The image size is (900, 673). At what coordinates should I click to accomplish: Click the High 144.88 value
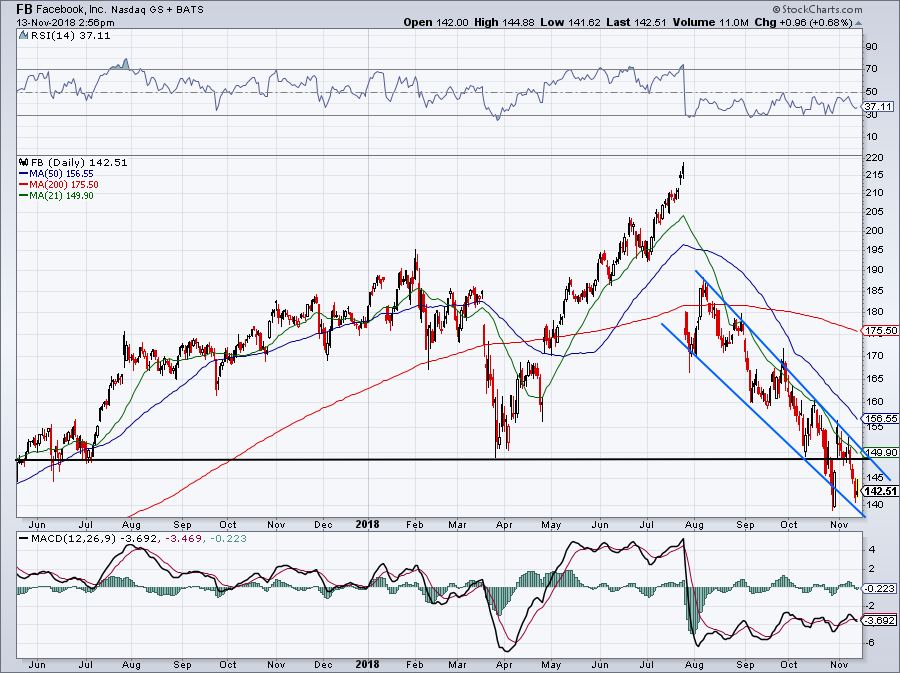pyautogui.click(x=504, y=22)
